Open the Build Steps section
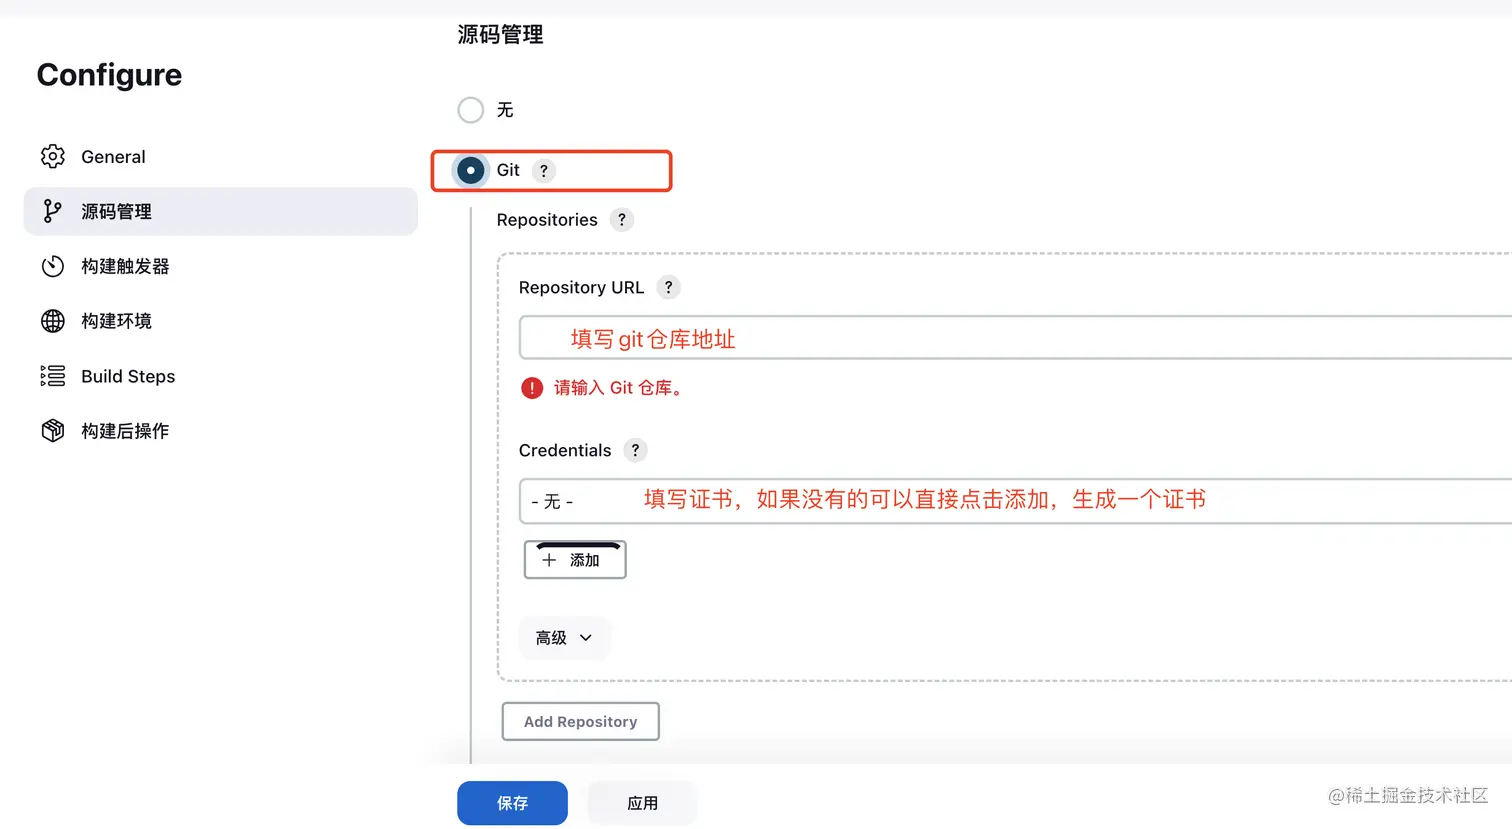 pyautogui.click(x=128, y=376)
